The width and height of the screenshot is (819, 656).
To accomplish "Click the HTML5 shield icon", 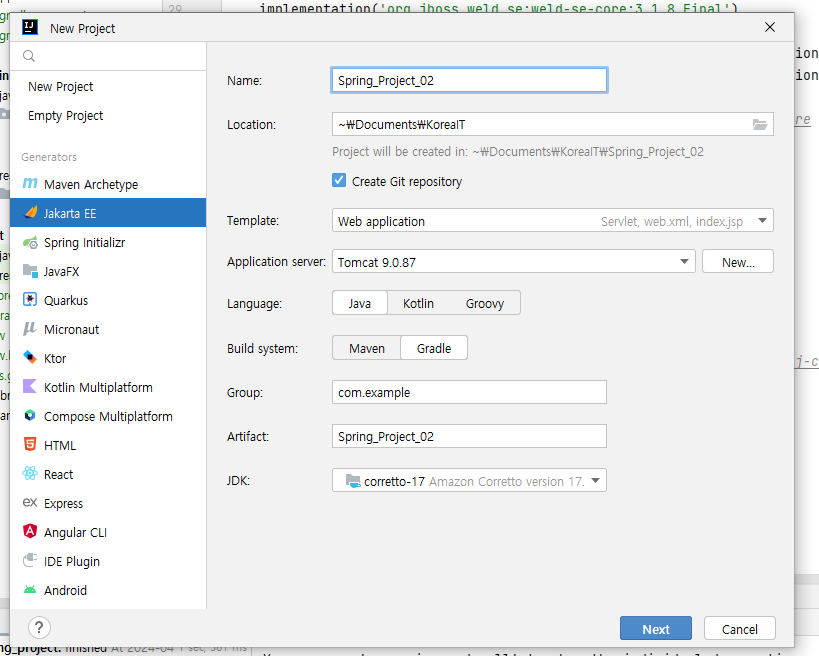I will [x=30, y=444].
